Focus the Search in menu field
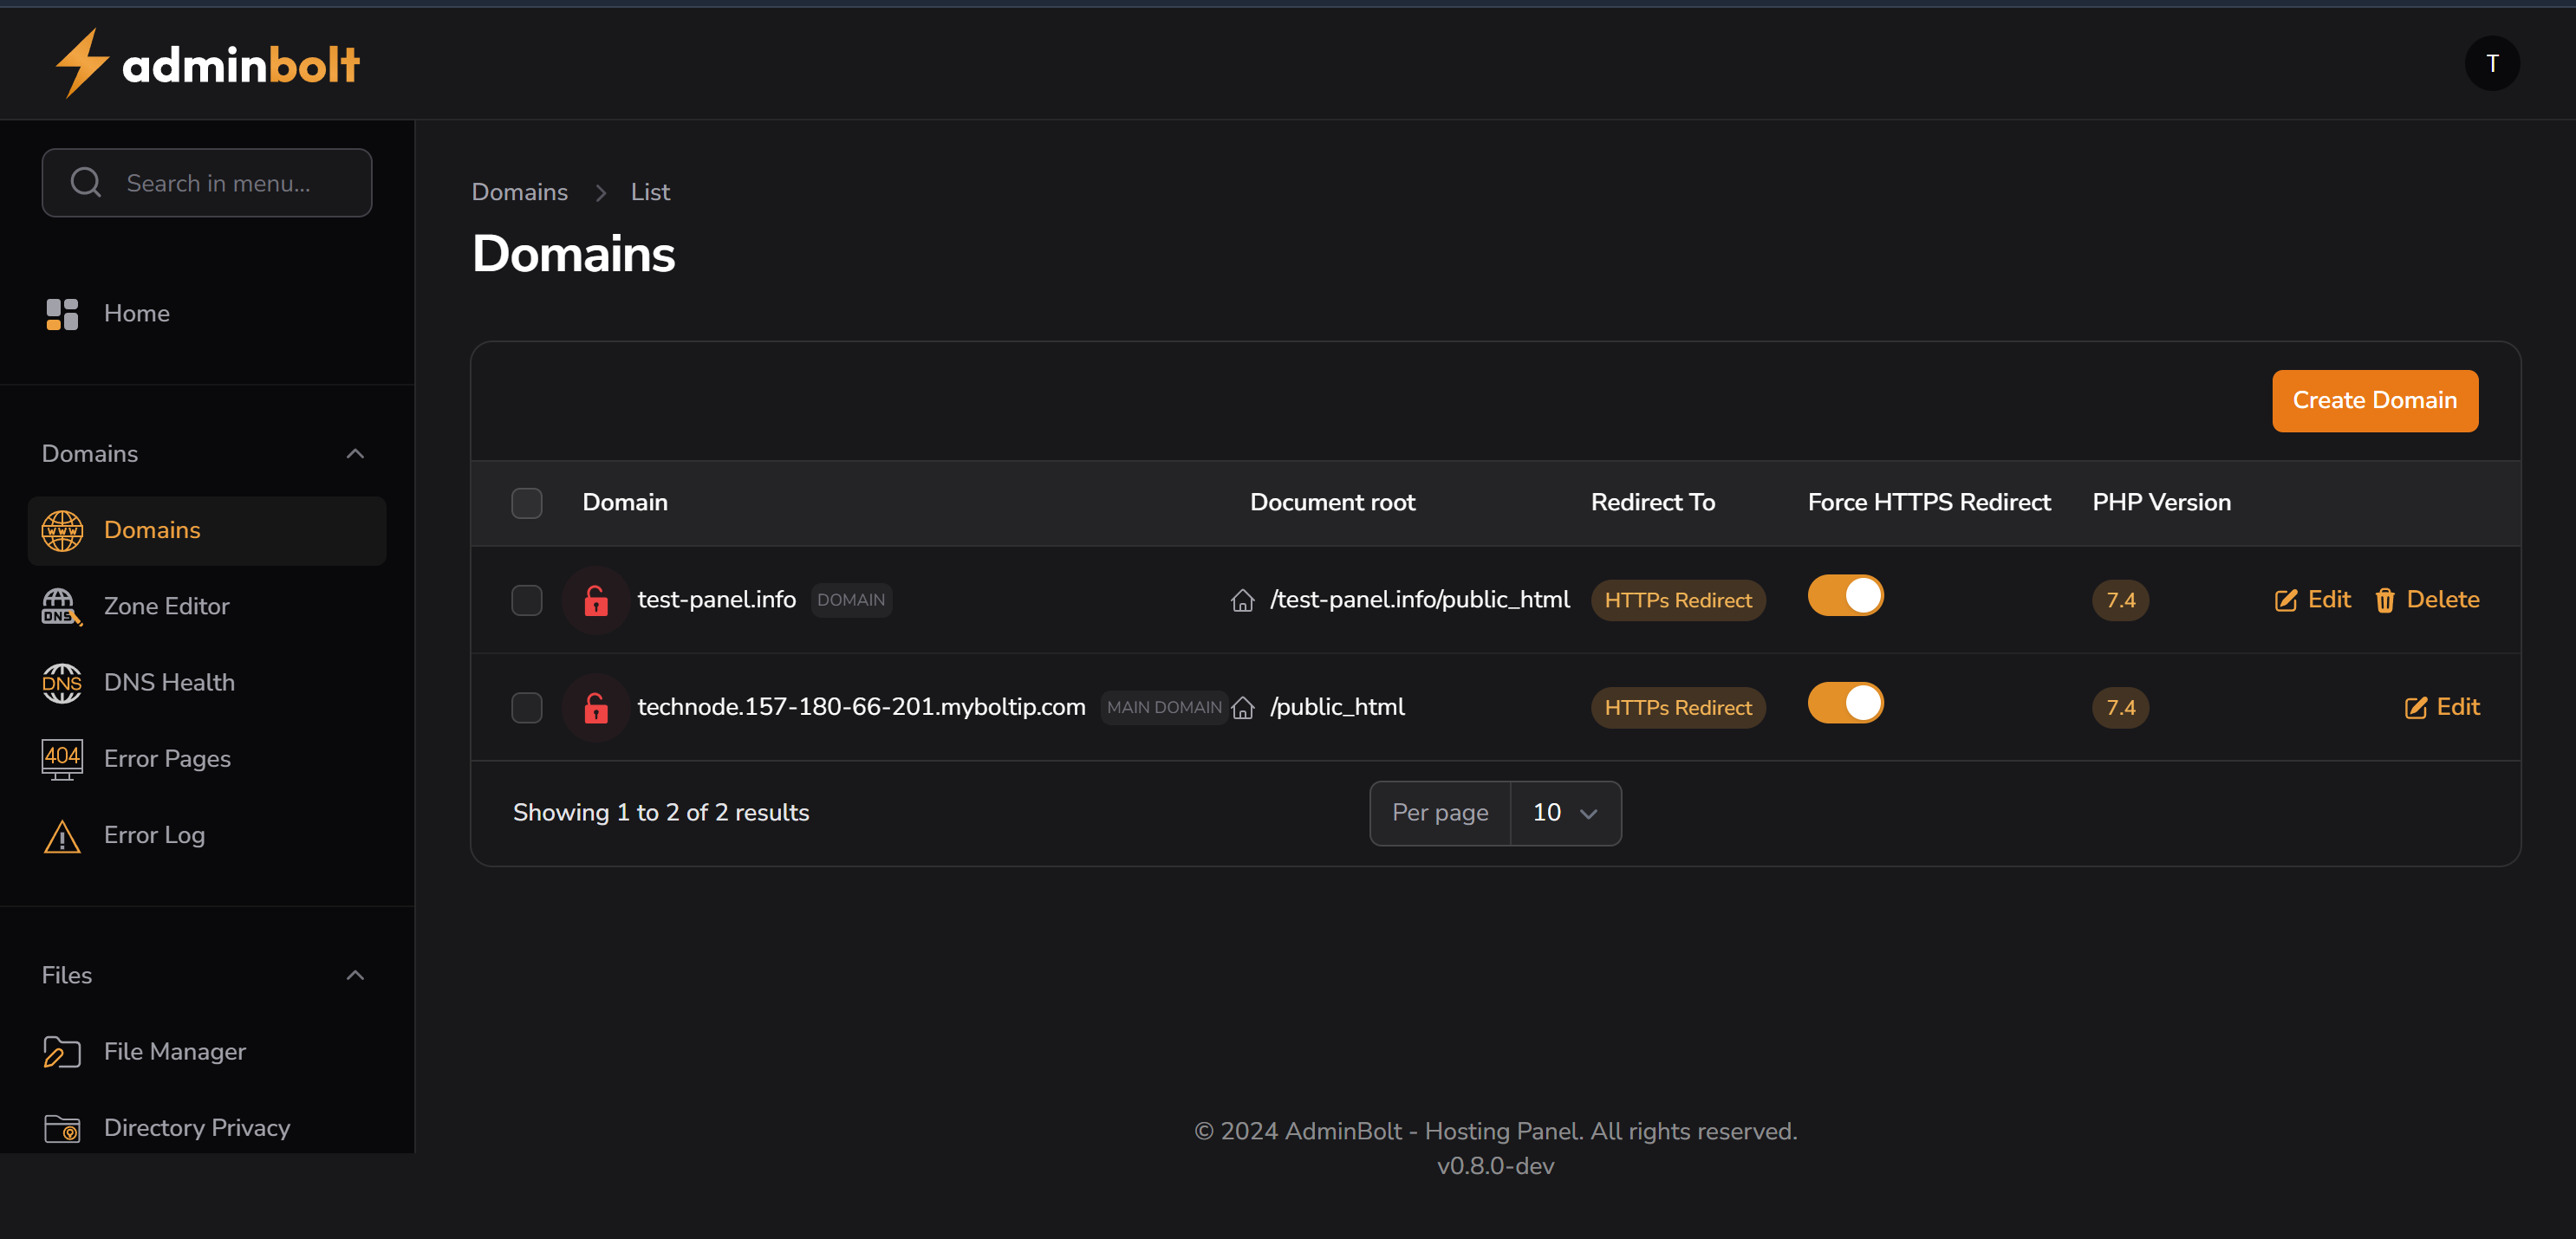The width and height of the screenshot is (2576, 1239). point(218,183)
